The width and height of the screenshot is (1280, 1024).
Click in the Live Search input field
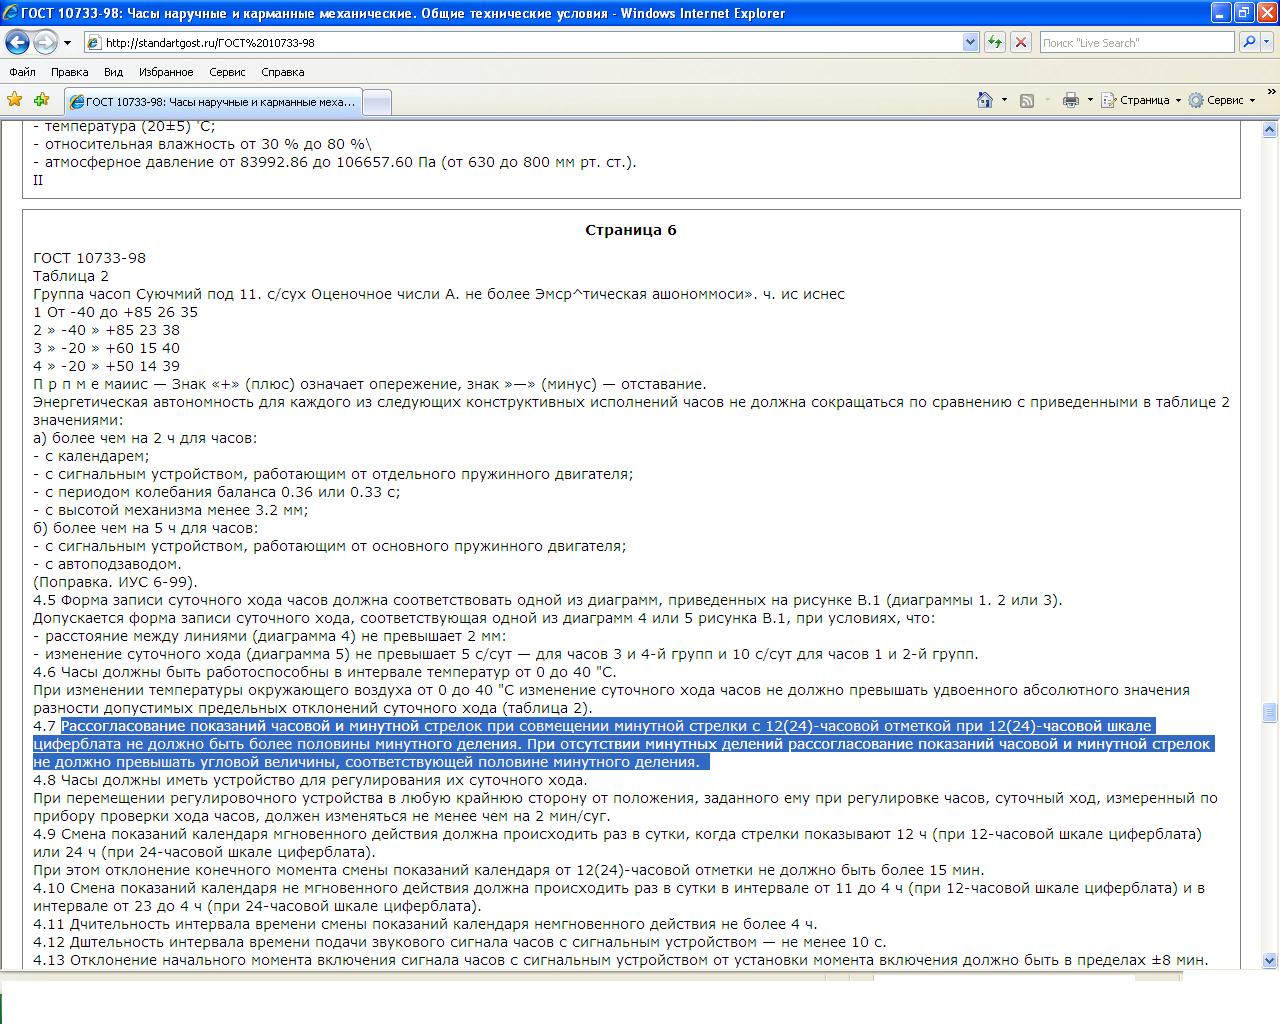(x=1136, y=42)
